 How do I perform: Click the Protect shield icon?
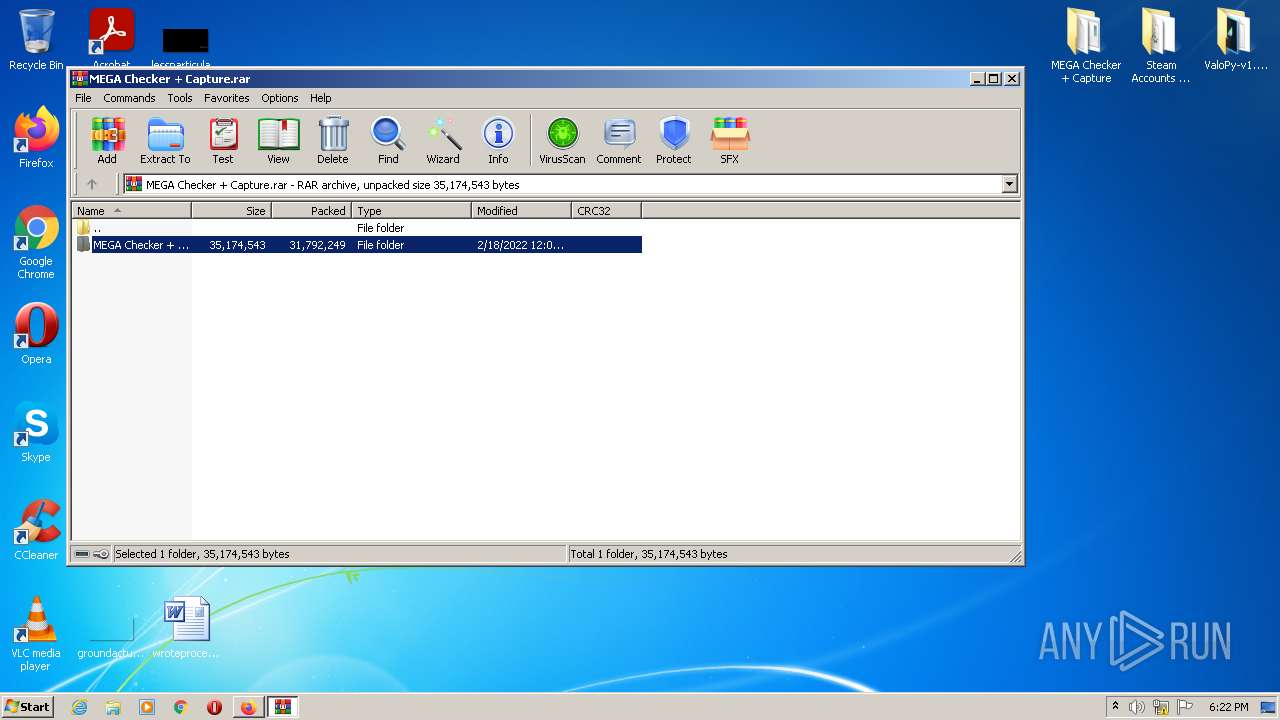[674, 141]
